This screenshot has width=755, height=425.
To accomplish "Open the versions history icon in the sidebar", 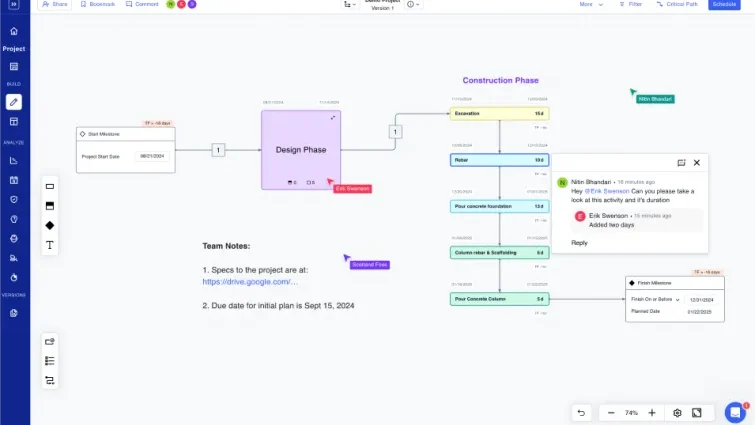I will click(x=13, y=313).
